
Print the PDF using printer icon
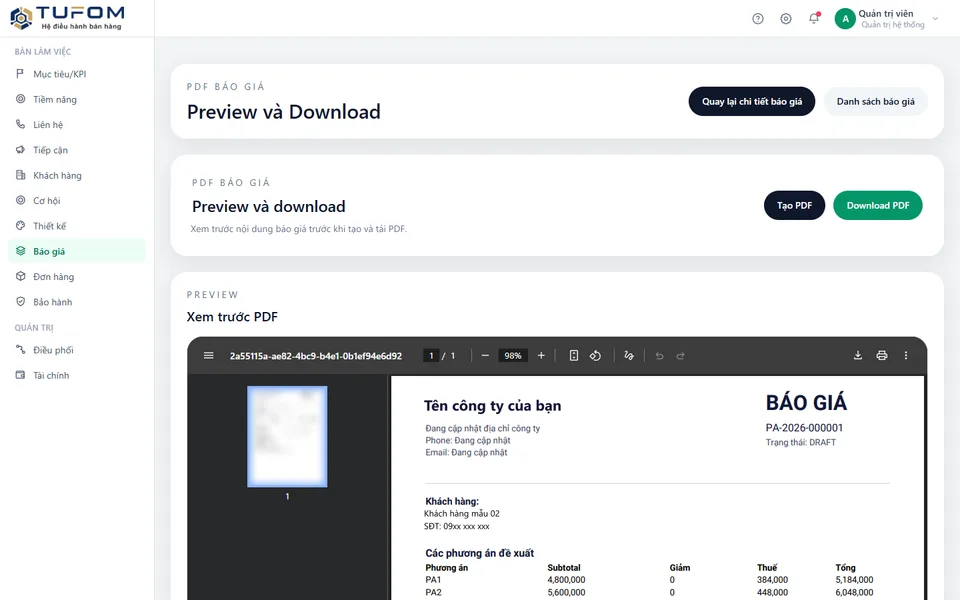pos(882,356)
